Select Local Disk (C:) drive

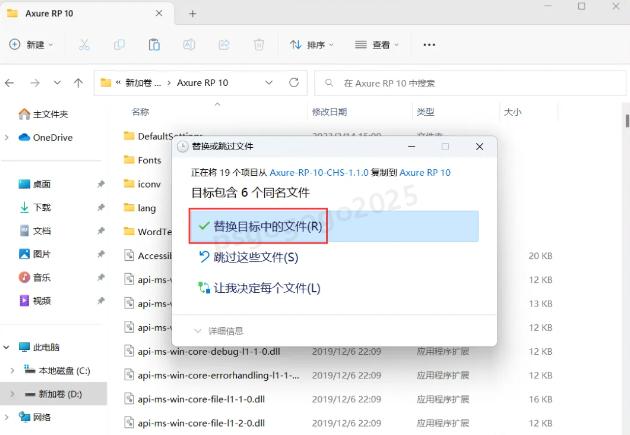tap(57, 370)
